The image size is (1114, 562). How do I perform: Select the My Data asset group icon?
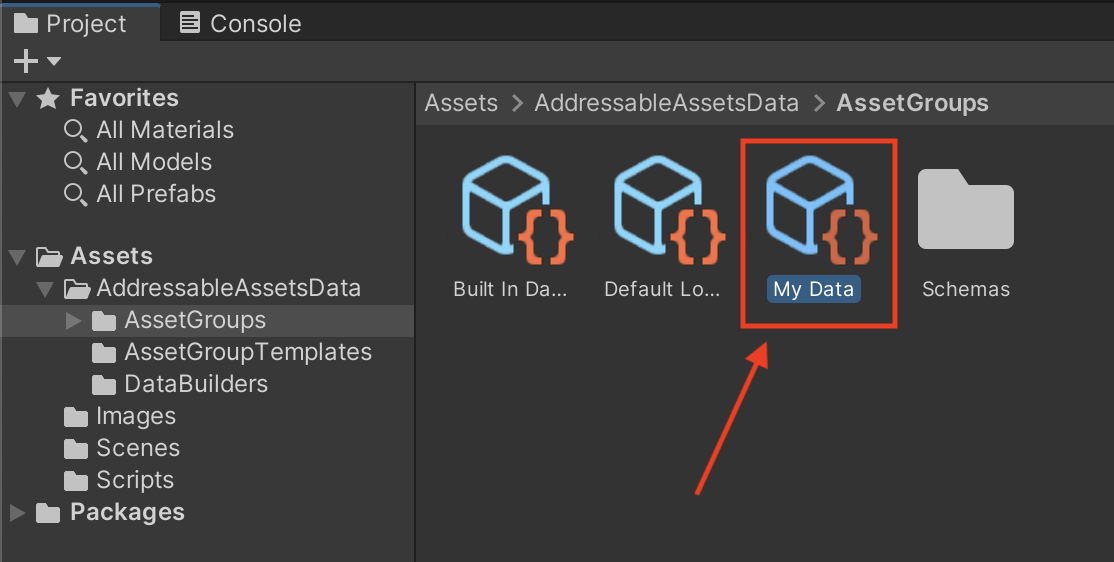point(821,210)
